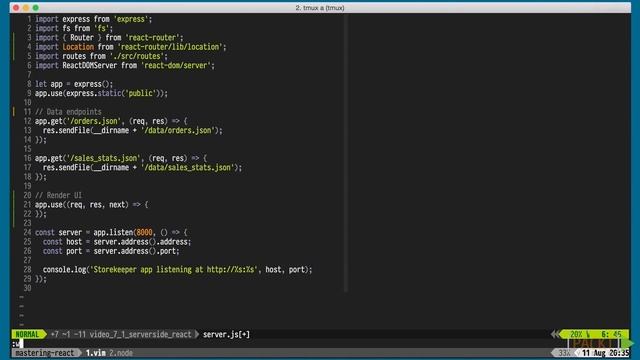This screenshot has width=640, height=360.
Task: Click the mastering-react tmux session name
Action: (44, 353)
